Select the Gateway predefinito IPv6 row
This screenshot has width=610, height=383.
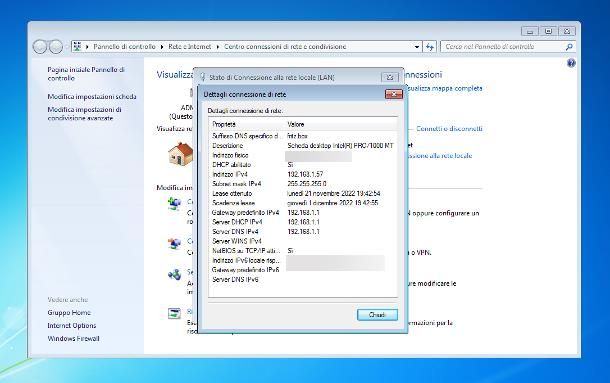pyautogui.click(x=303, y=270)
